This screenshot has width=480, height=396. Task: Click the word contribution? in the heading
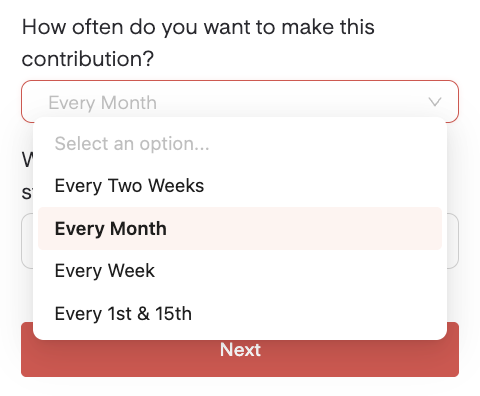[x=88, y=59]
